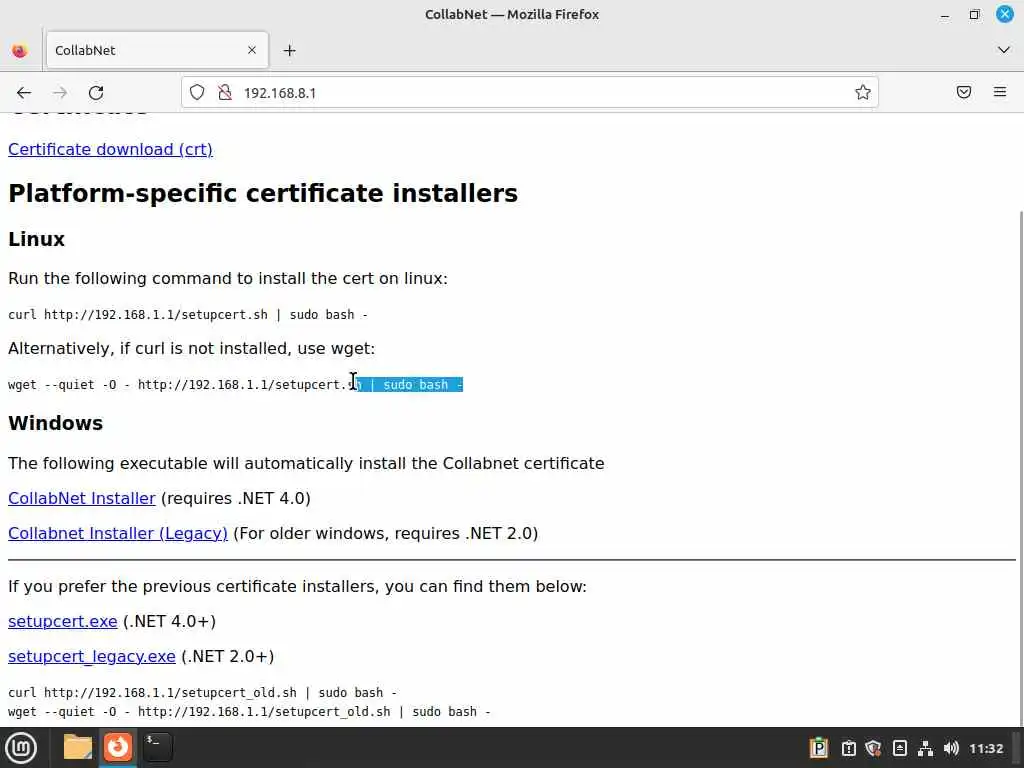Open the Linux Mint start menu
Image resolution: width=1024 pixels, height=768 pixels.
[21, 748]
